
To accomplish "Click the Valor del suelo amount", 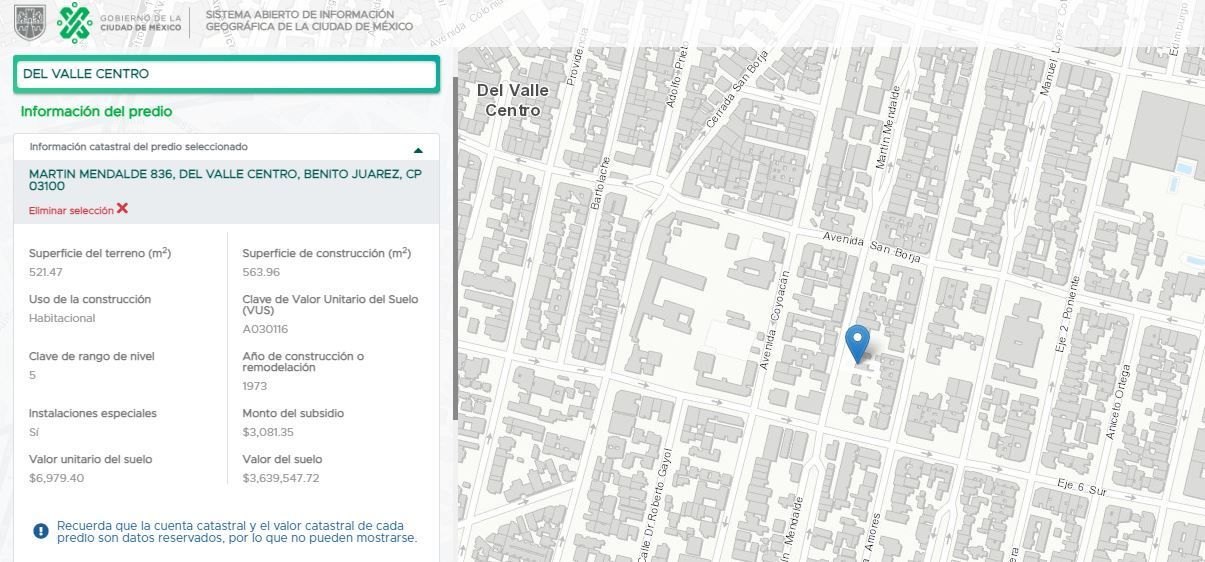I will click(x=281, y=478).
